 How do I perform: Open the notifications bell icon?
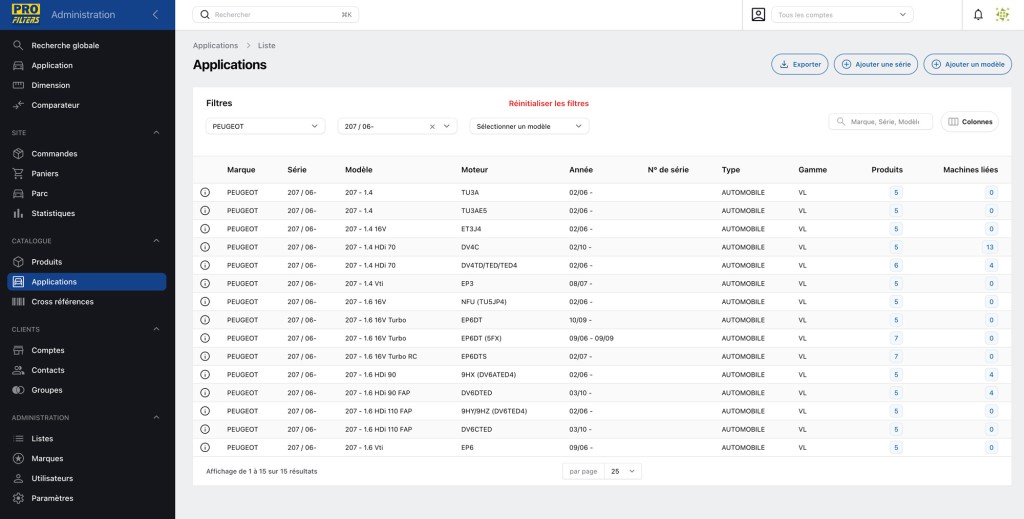[978, 15]
